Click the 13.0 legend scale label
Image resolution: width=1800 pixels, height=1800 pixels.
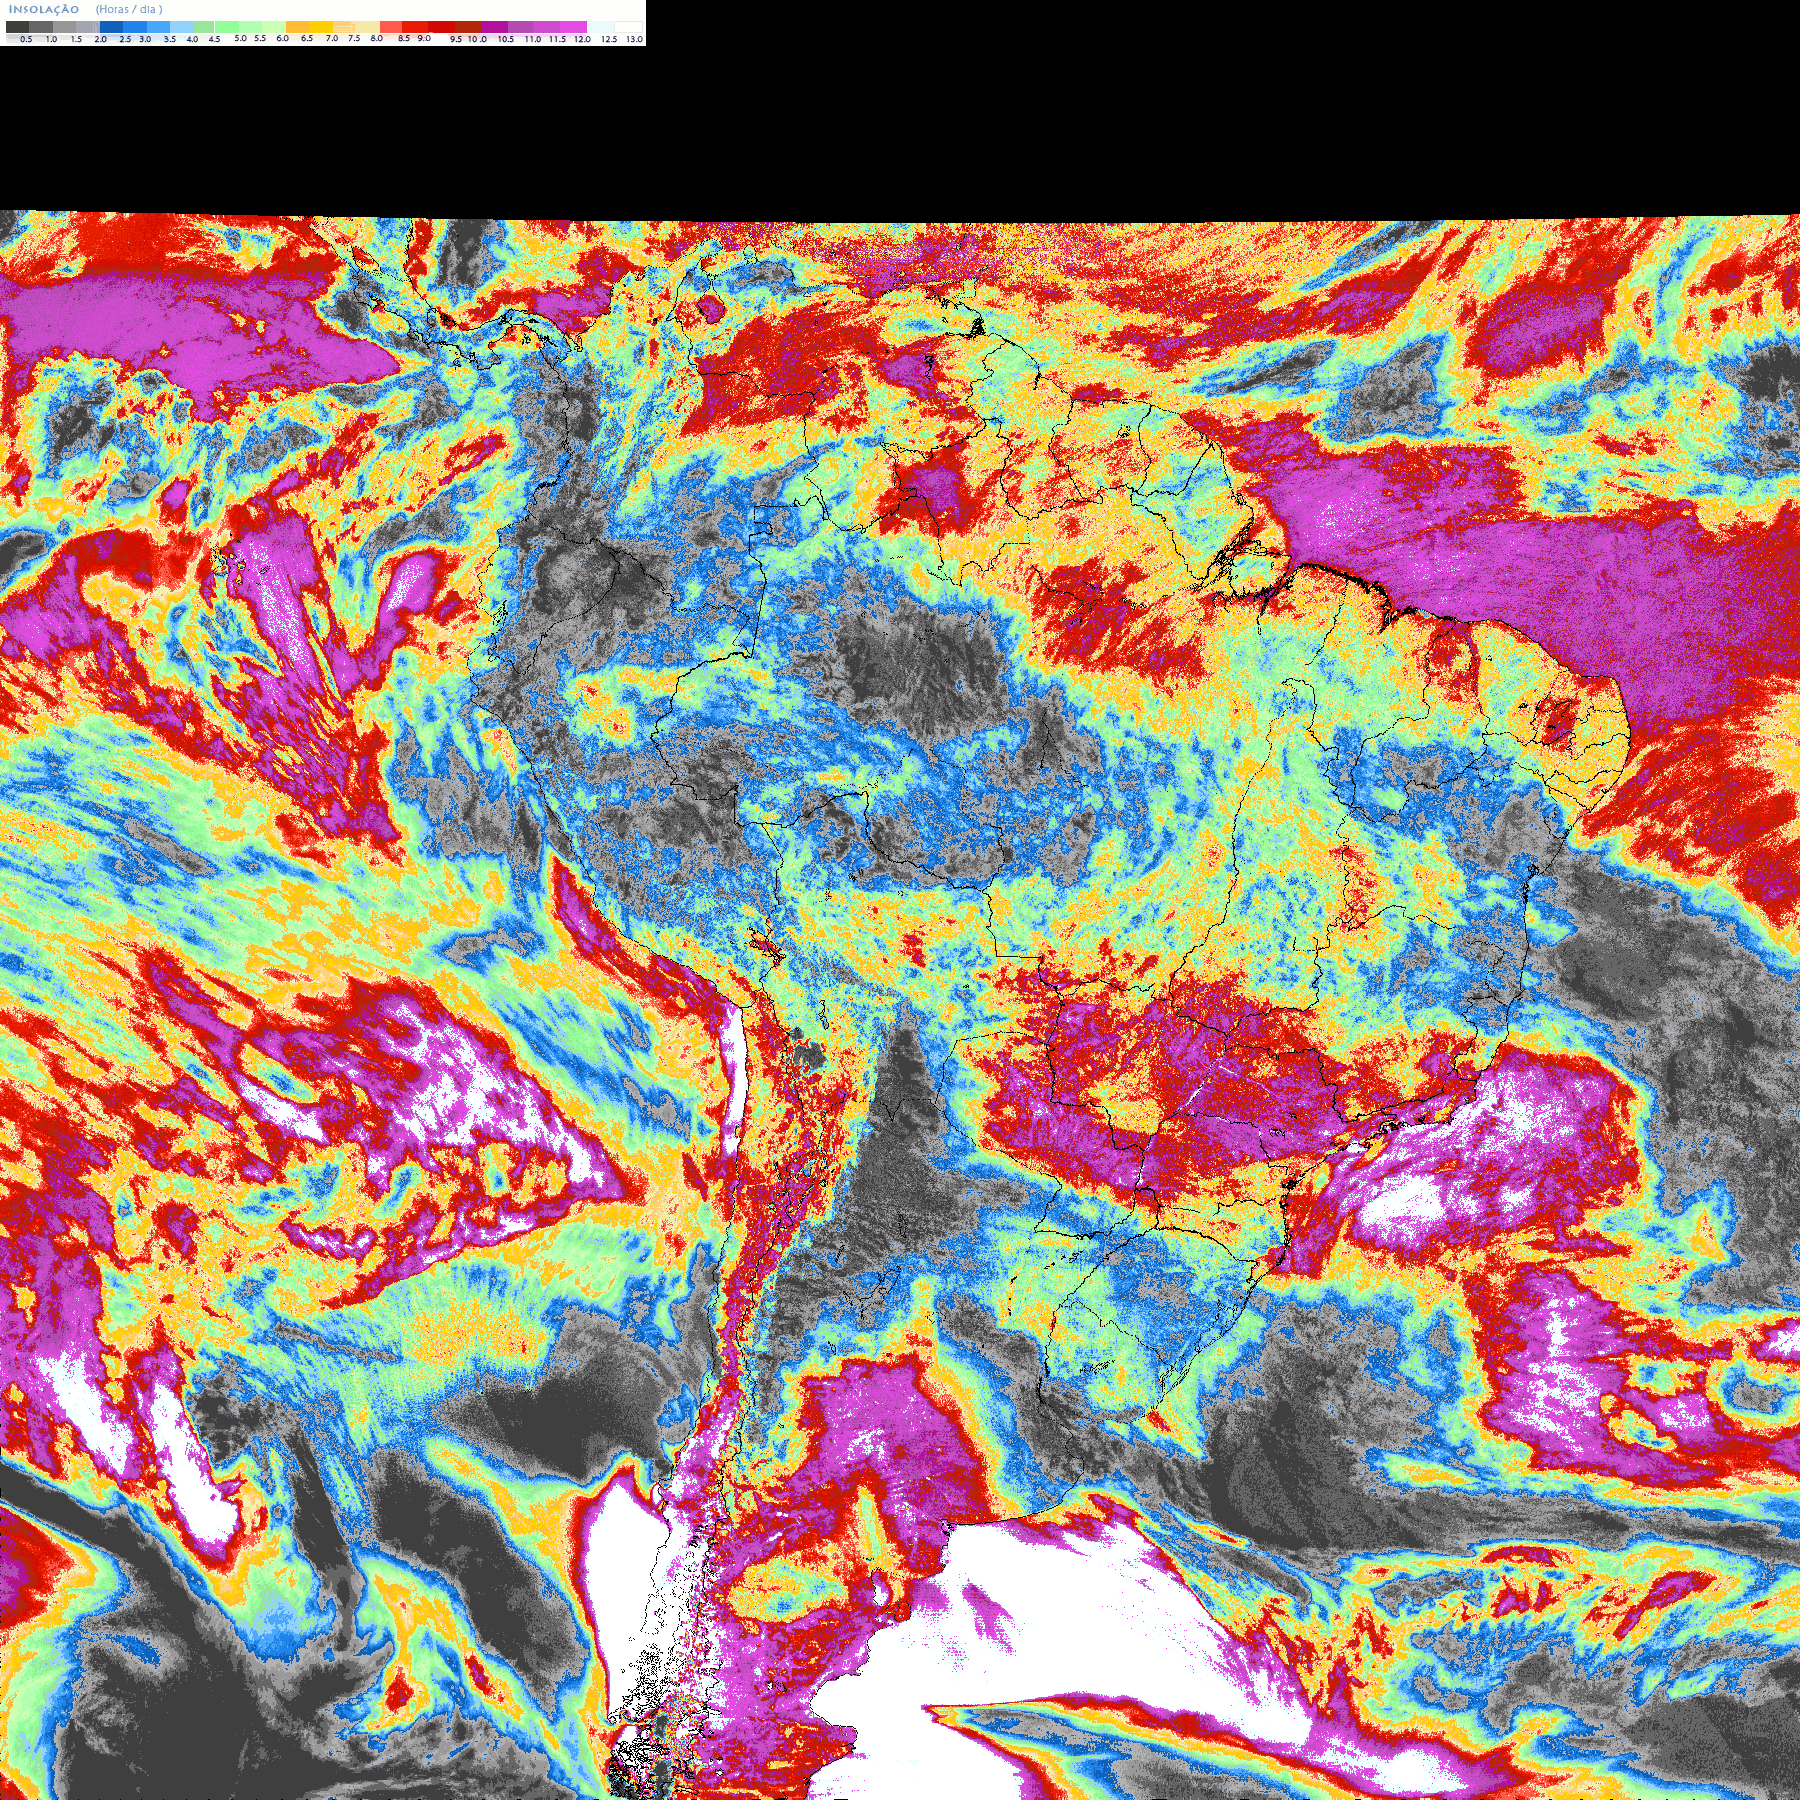[634, 39]
